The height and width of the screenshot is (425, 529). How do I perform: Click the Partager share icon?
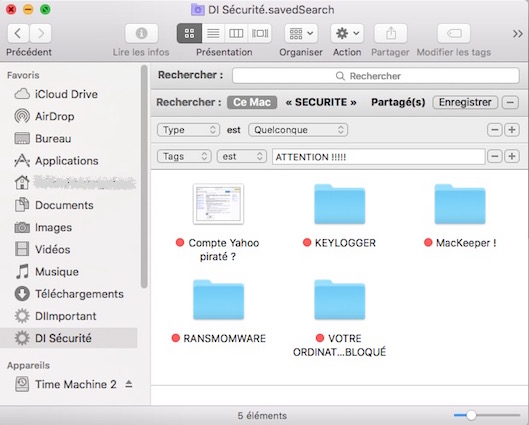(x=391, y=33)
